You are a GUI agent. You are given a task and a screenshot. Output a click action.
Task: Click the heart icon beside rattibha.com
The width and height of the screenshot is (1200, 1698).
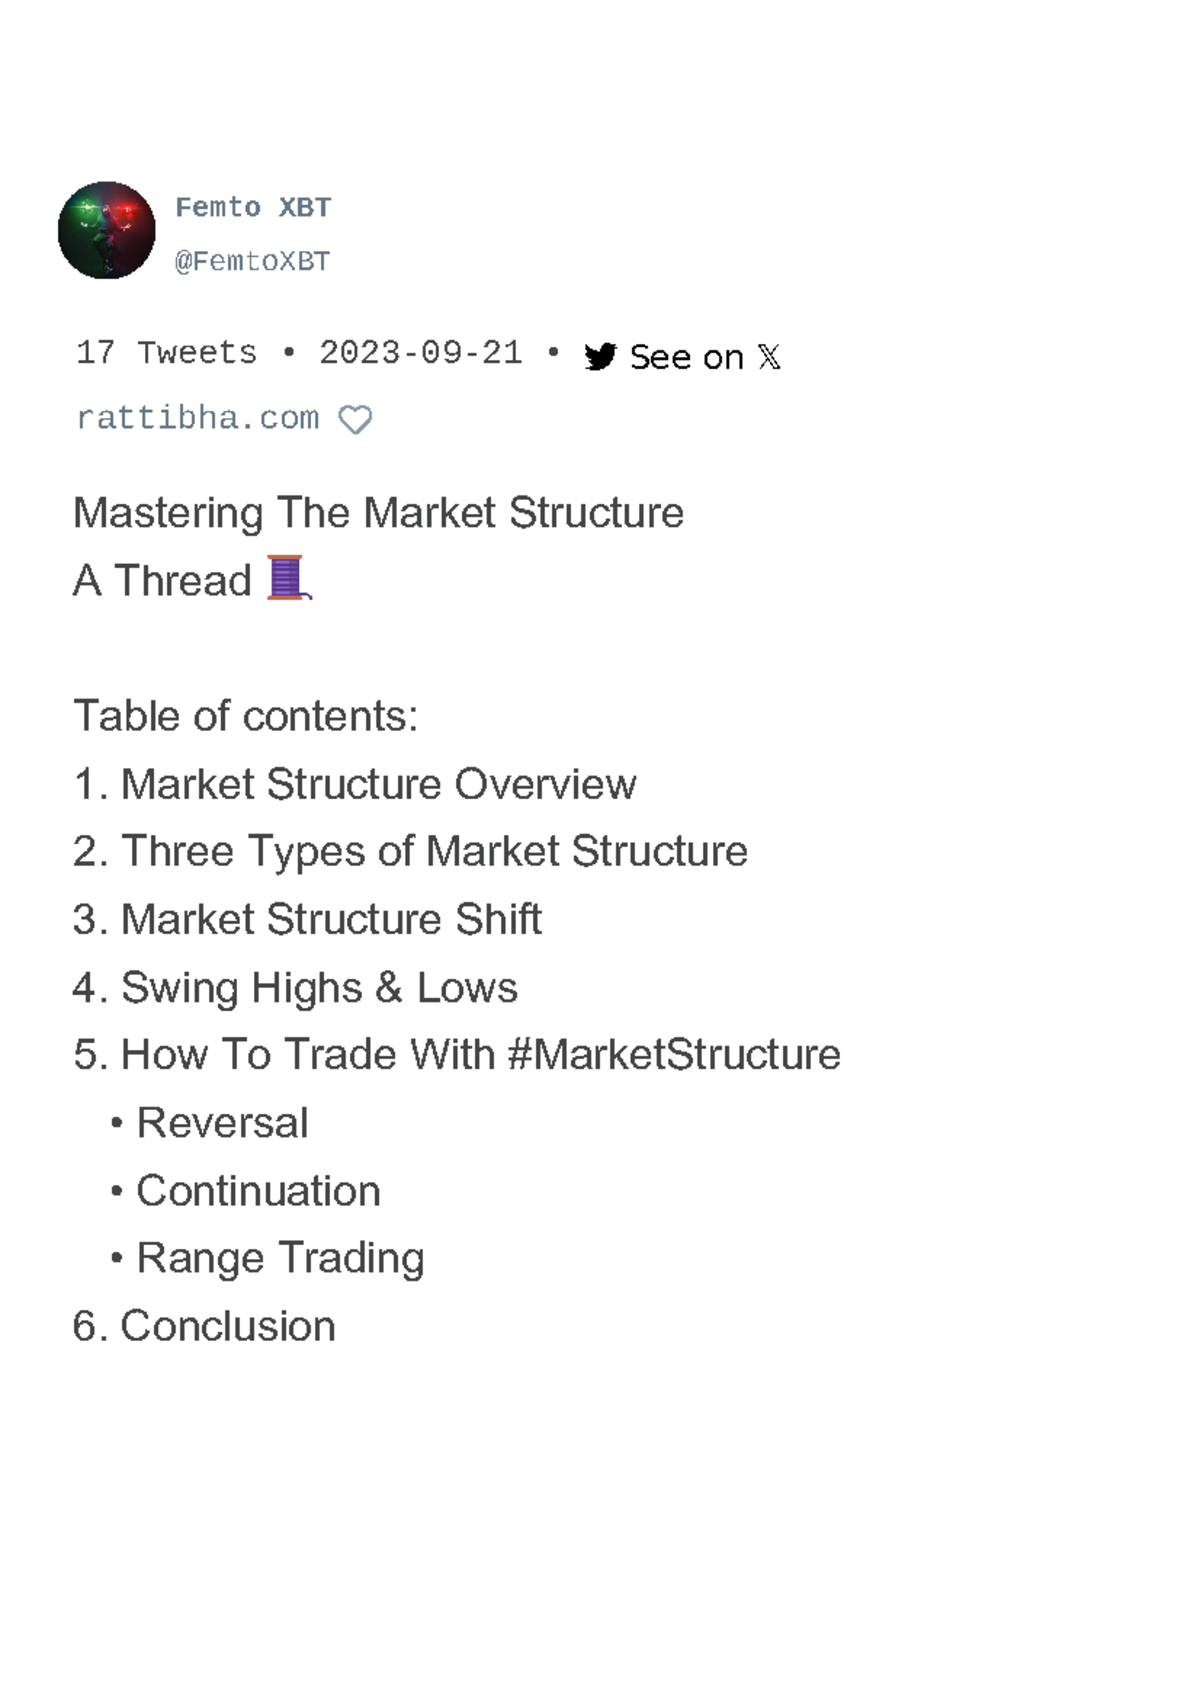(x=355, y=419)
